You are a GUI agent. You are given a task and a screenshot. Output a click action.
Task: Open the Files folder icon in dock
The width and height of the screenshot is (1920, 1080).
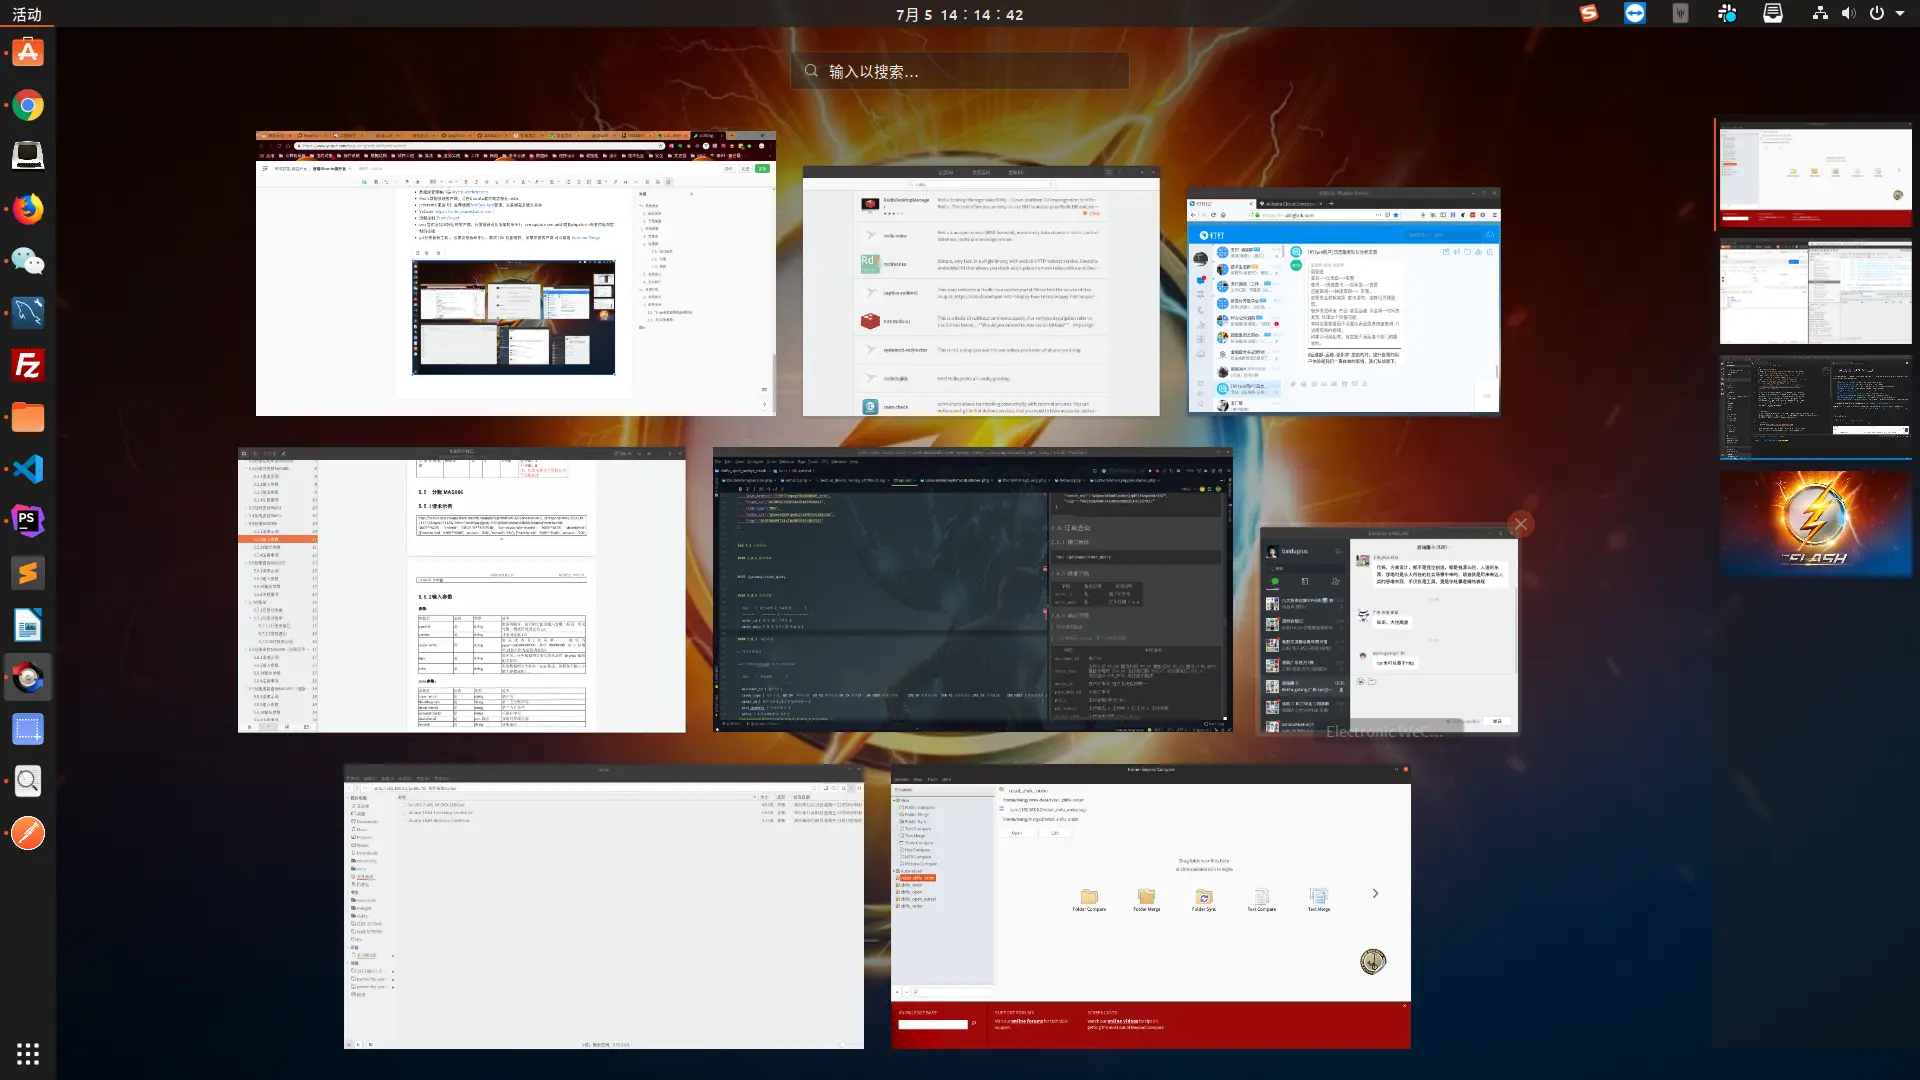click(x=28, y=417)
